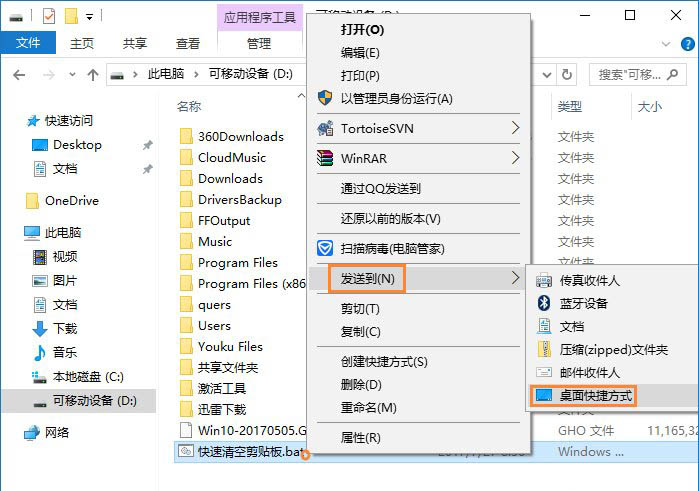
Task: Open the blue File menu button
Action: coord(28,43)
